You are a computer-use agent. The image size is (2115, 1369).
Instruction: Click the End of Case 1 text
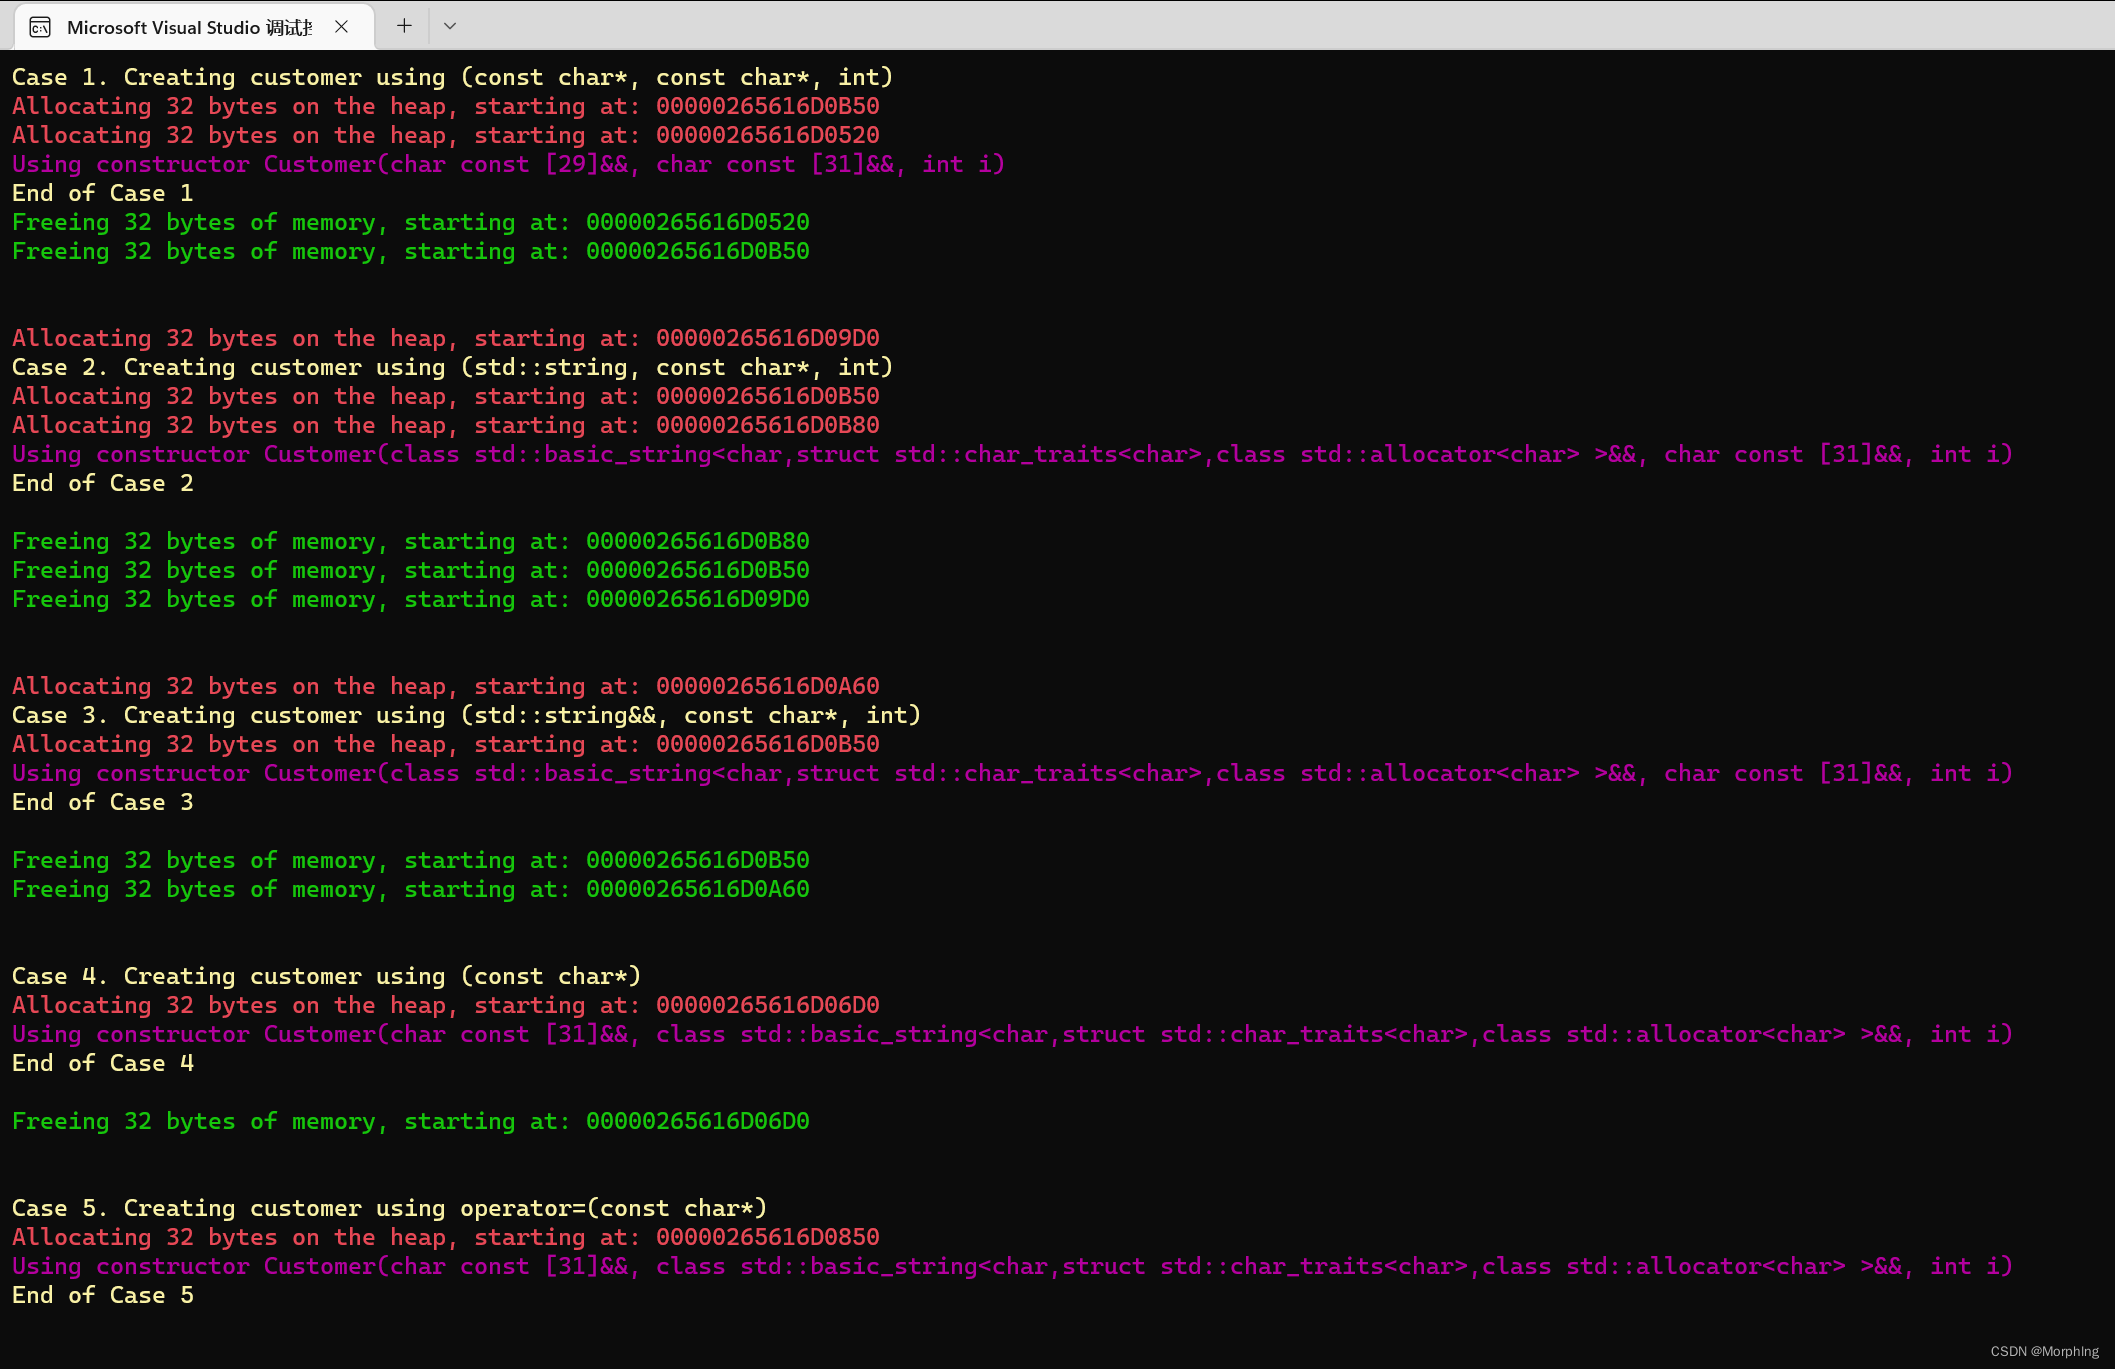(x=101, y=192)
